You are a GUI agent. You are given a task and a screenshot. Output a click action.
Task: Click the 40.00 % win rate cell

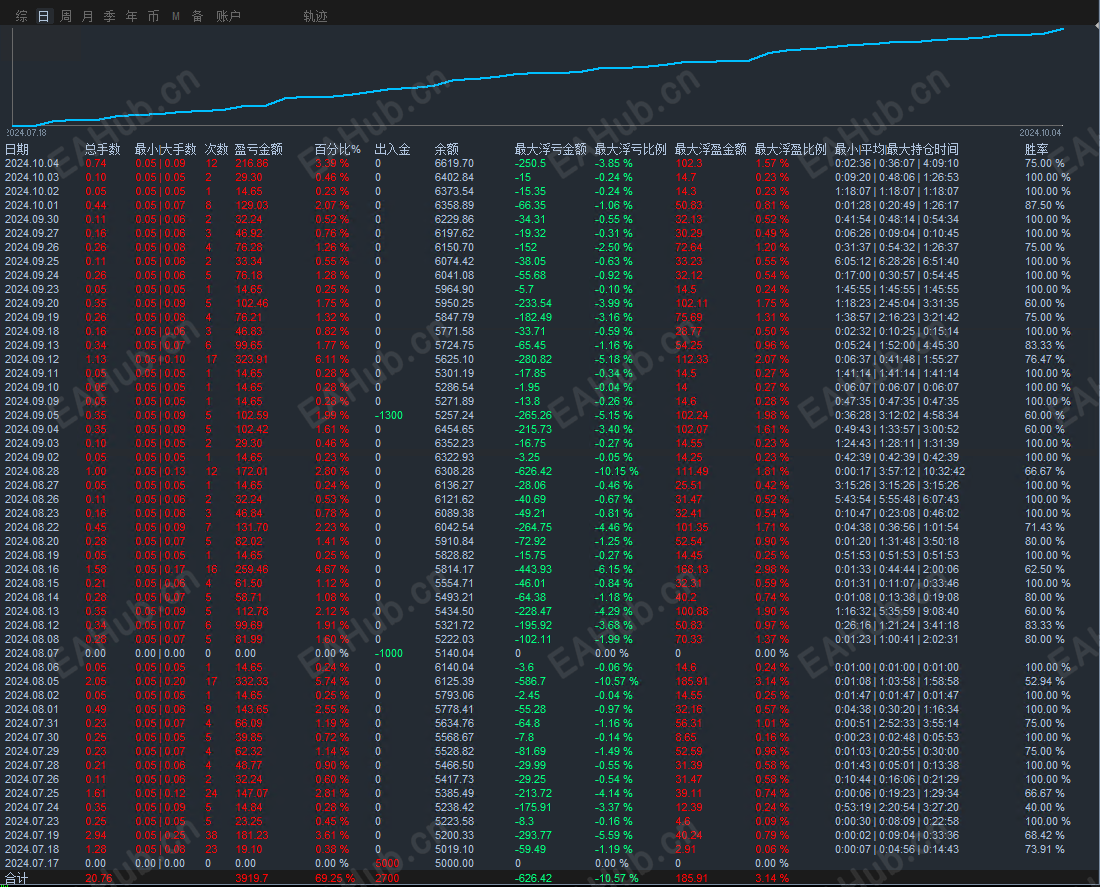(x=1045, y=807)
